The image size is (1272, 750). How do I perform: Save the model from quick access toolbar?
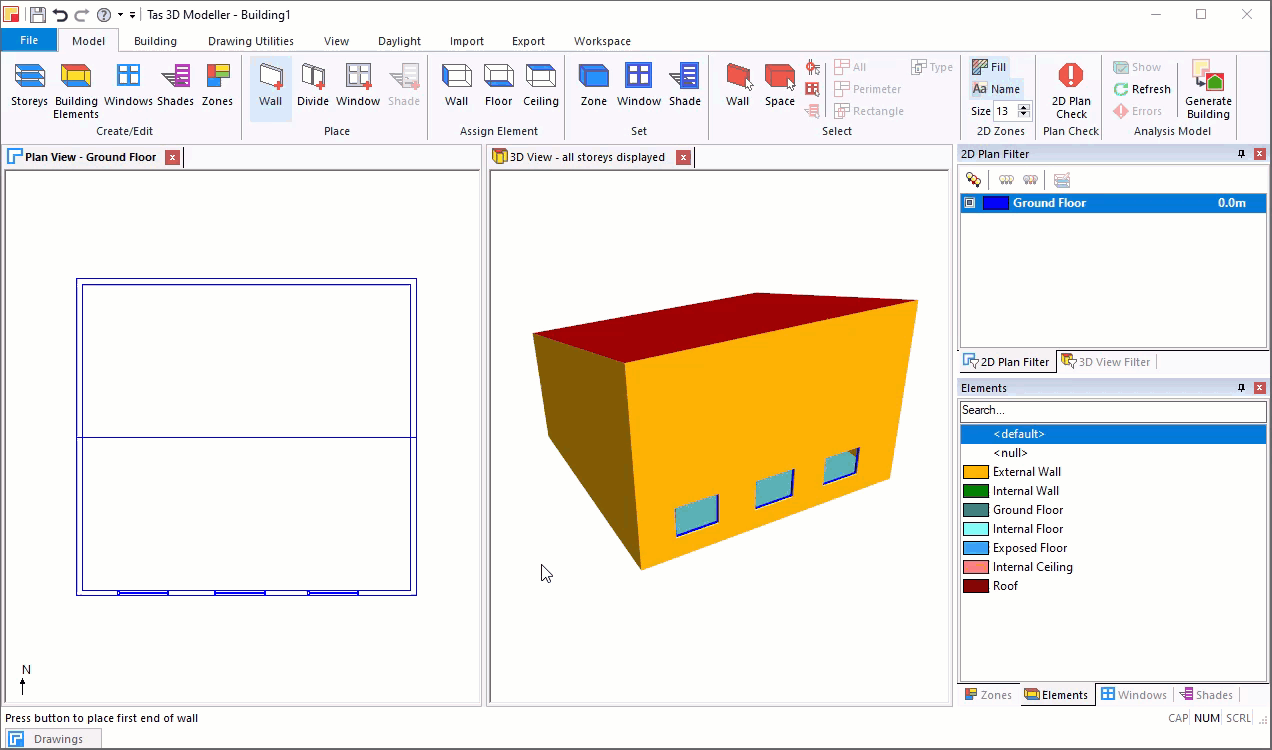(37, 15)
